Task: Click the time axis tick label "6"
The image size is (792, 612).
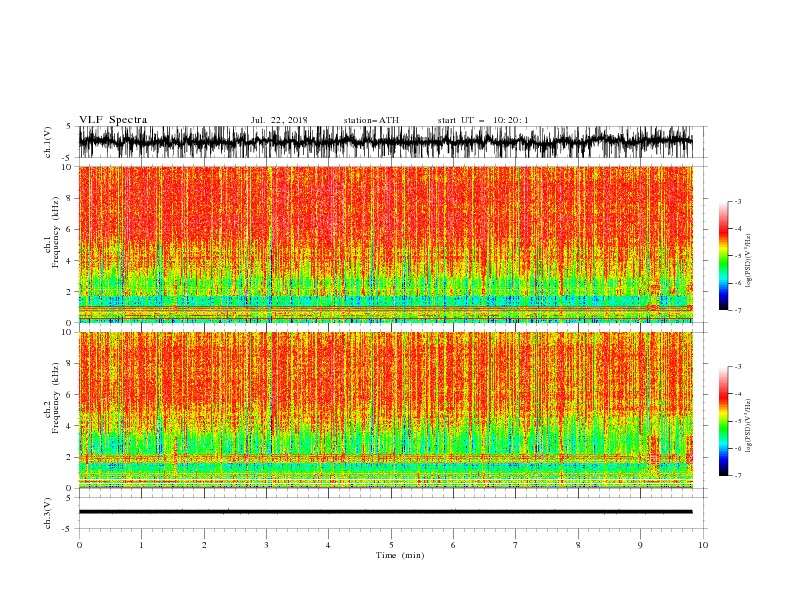Action: 453,545
